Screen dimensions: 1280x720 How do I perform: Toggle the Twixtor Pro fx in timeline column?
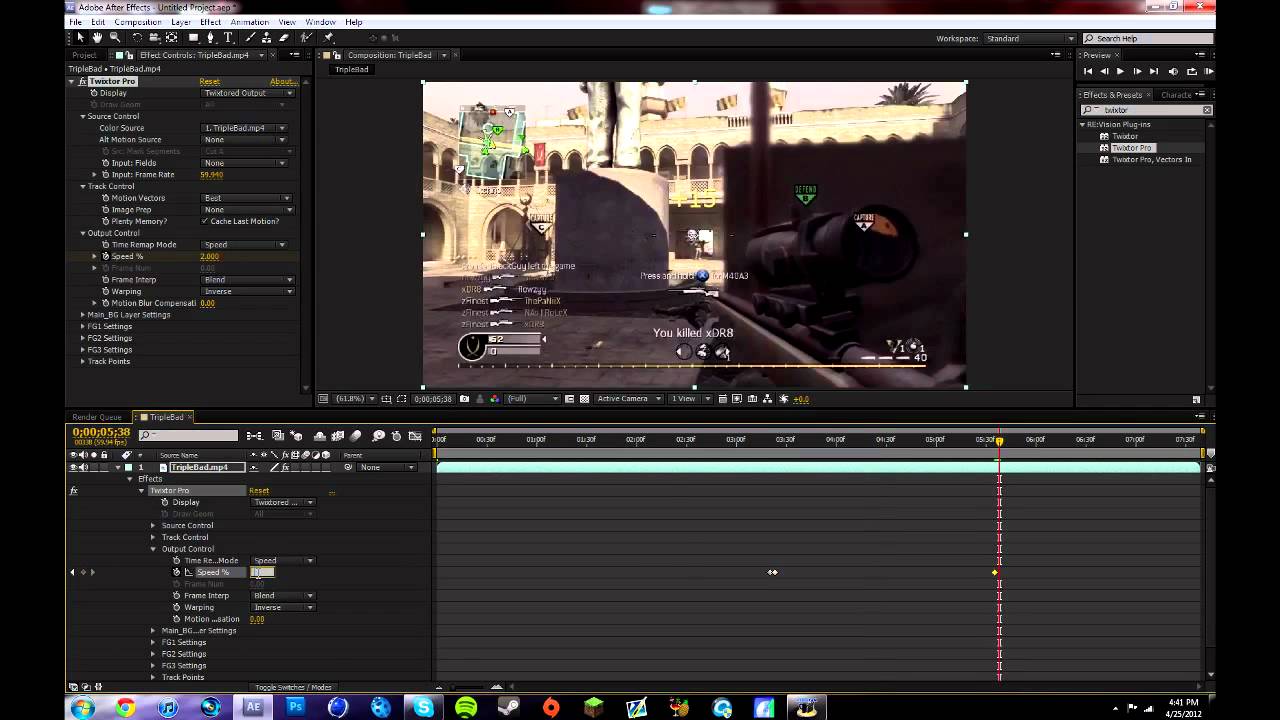point(73,491)
